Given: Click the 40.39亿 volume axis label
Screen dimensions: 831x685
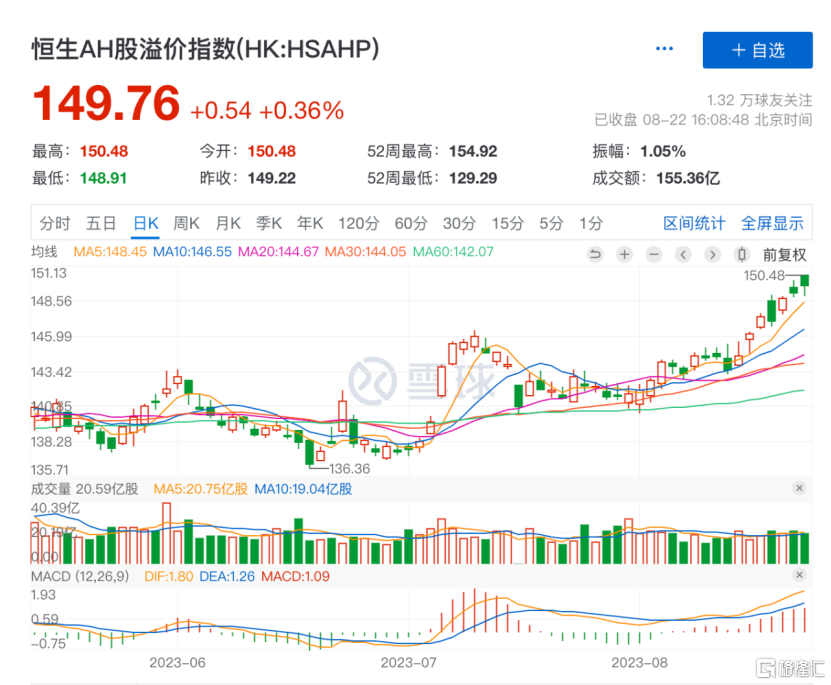Looking at the screenshot, I should pyautogui.click(x=56, y=508).
